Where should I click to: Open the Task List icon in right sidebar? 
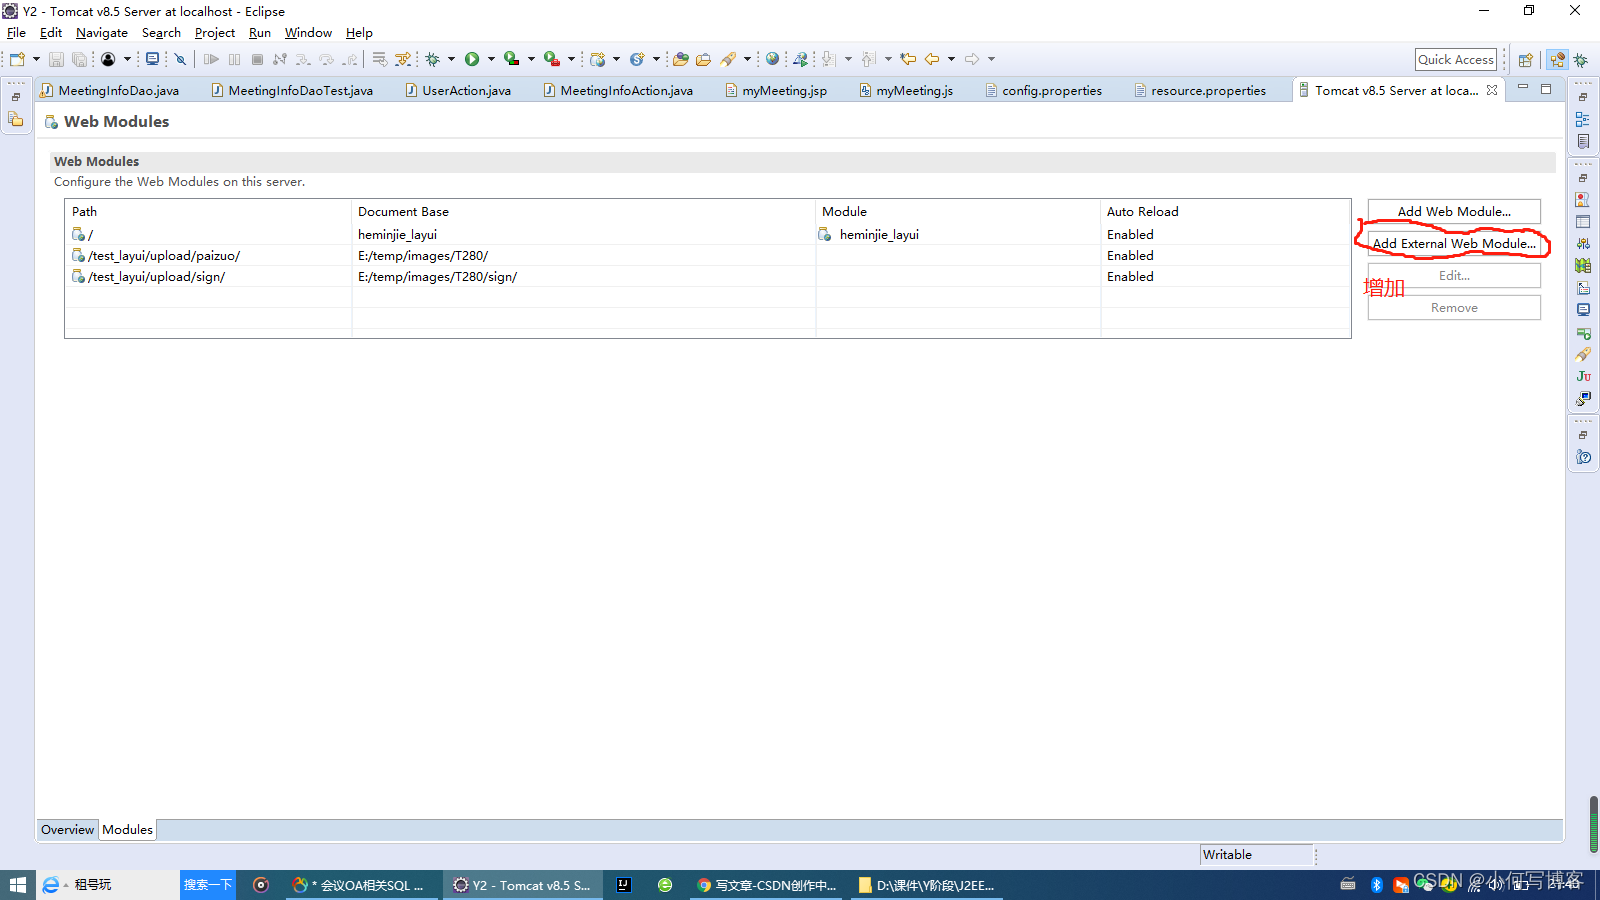coord(1583,141)
